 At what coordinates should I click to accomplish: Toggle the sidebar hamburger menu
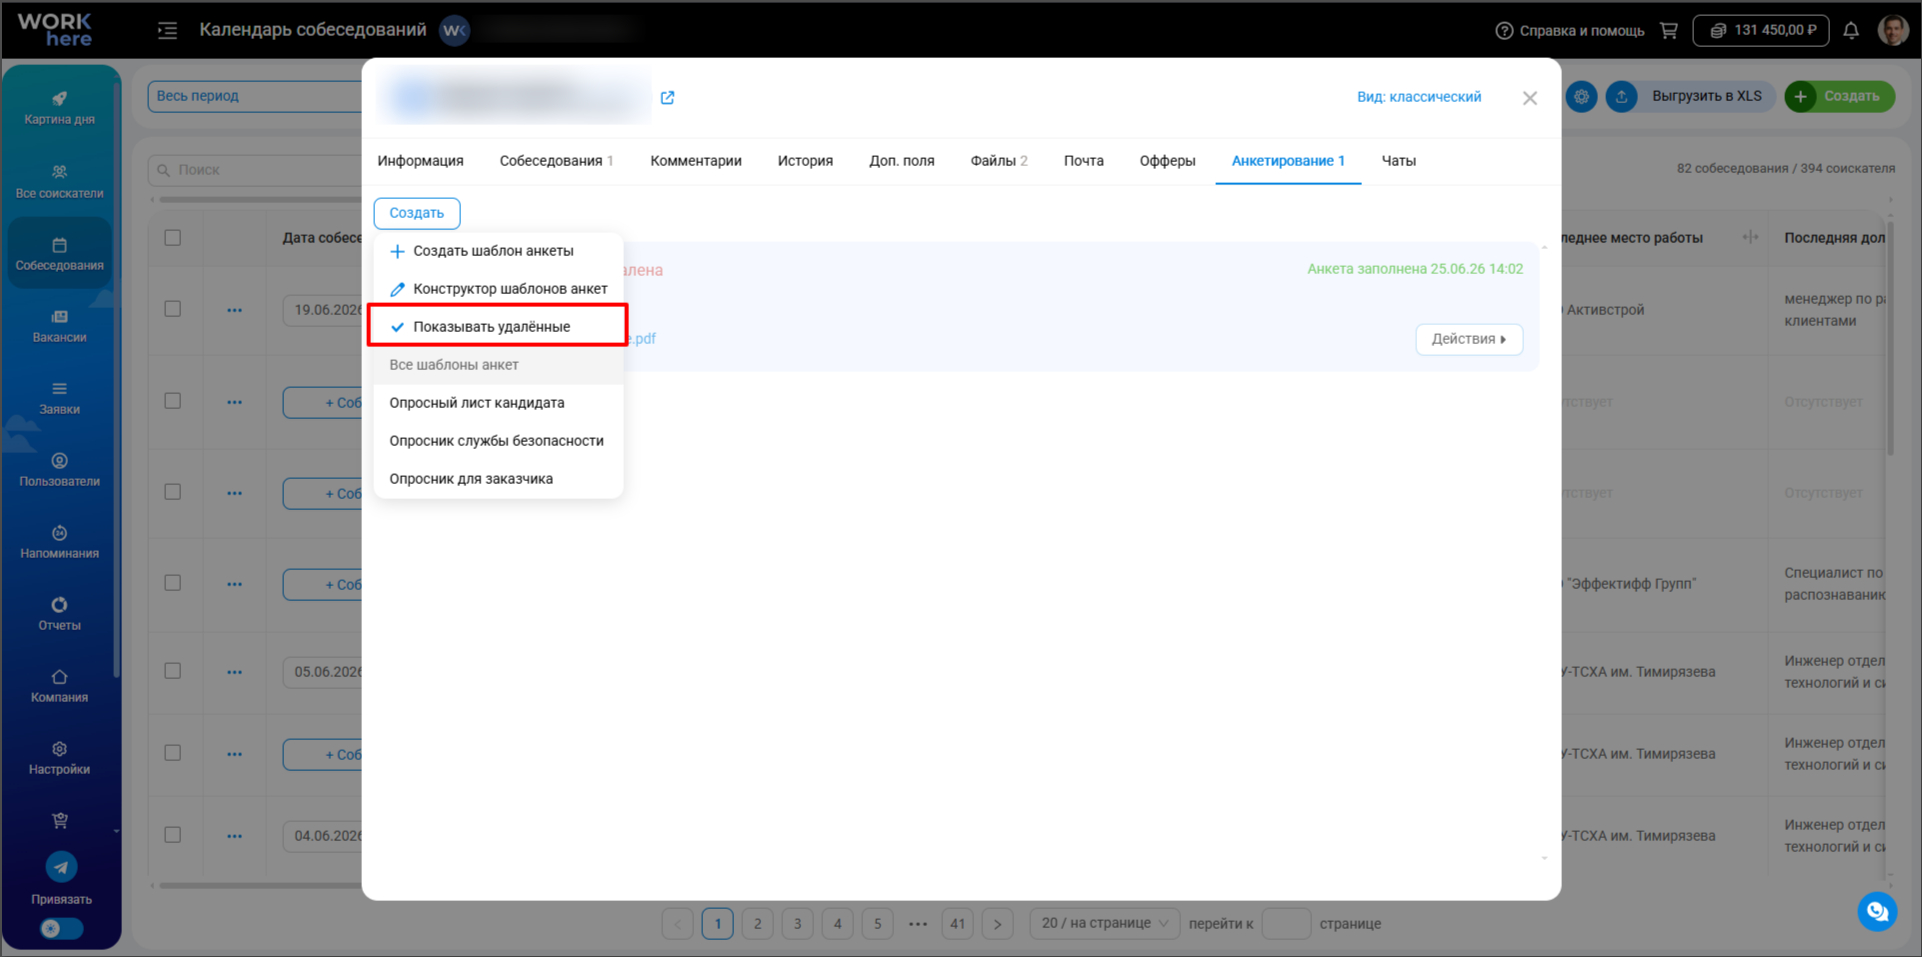[167, 30]
